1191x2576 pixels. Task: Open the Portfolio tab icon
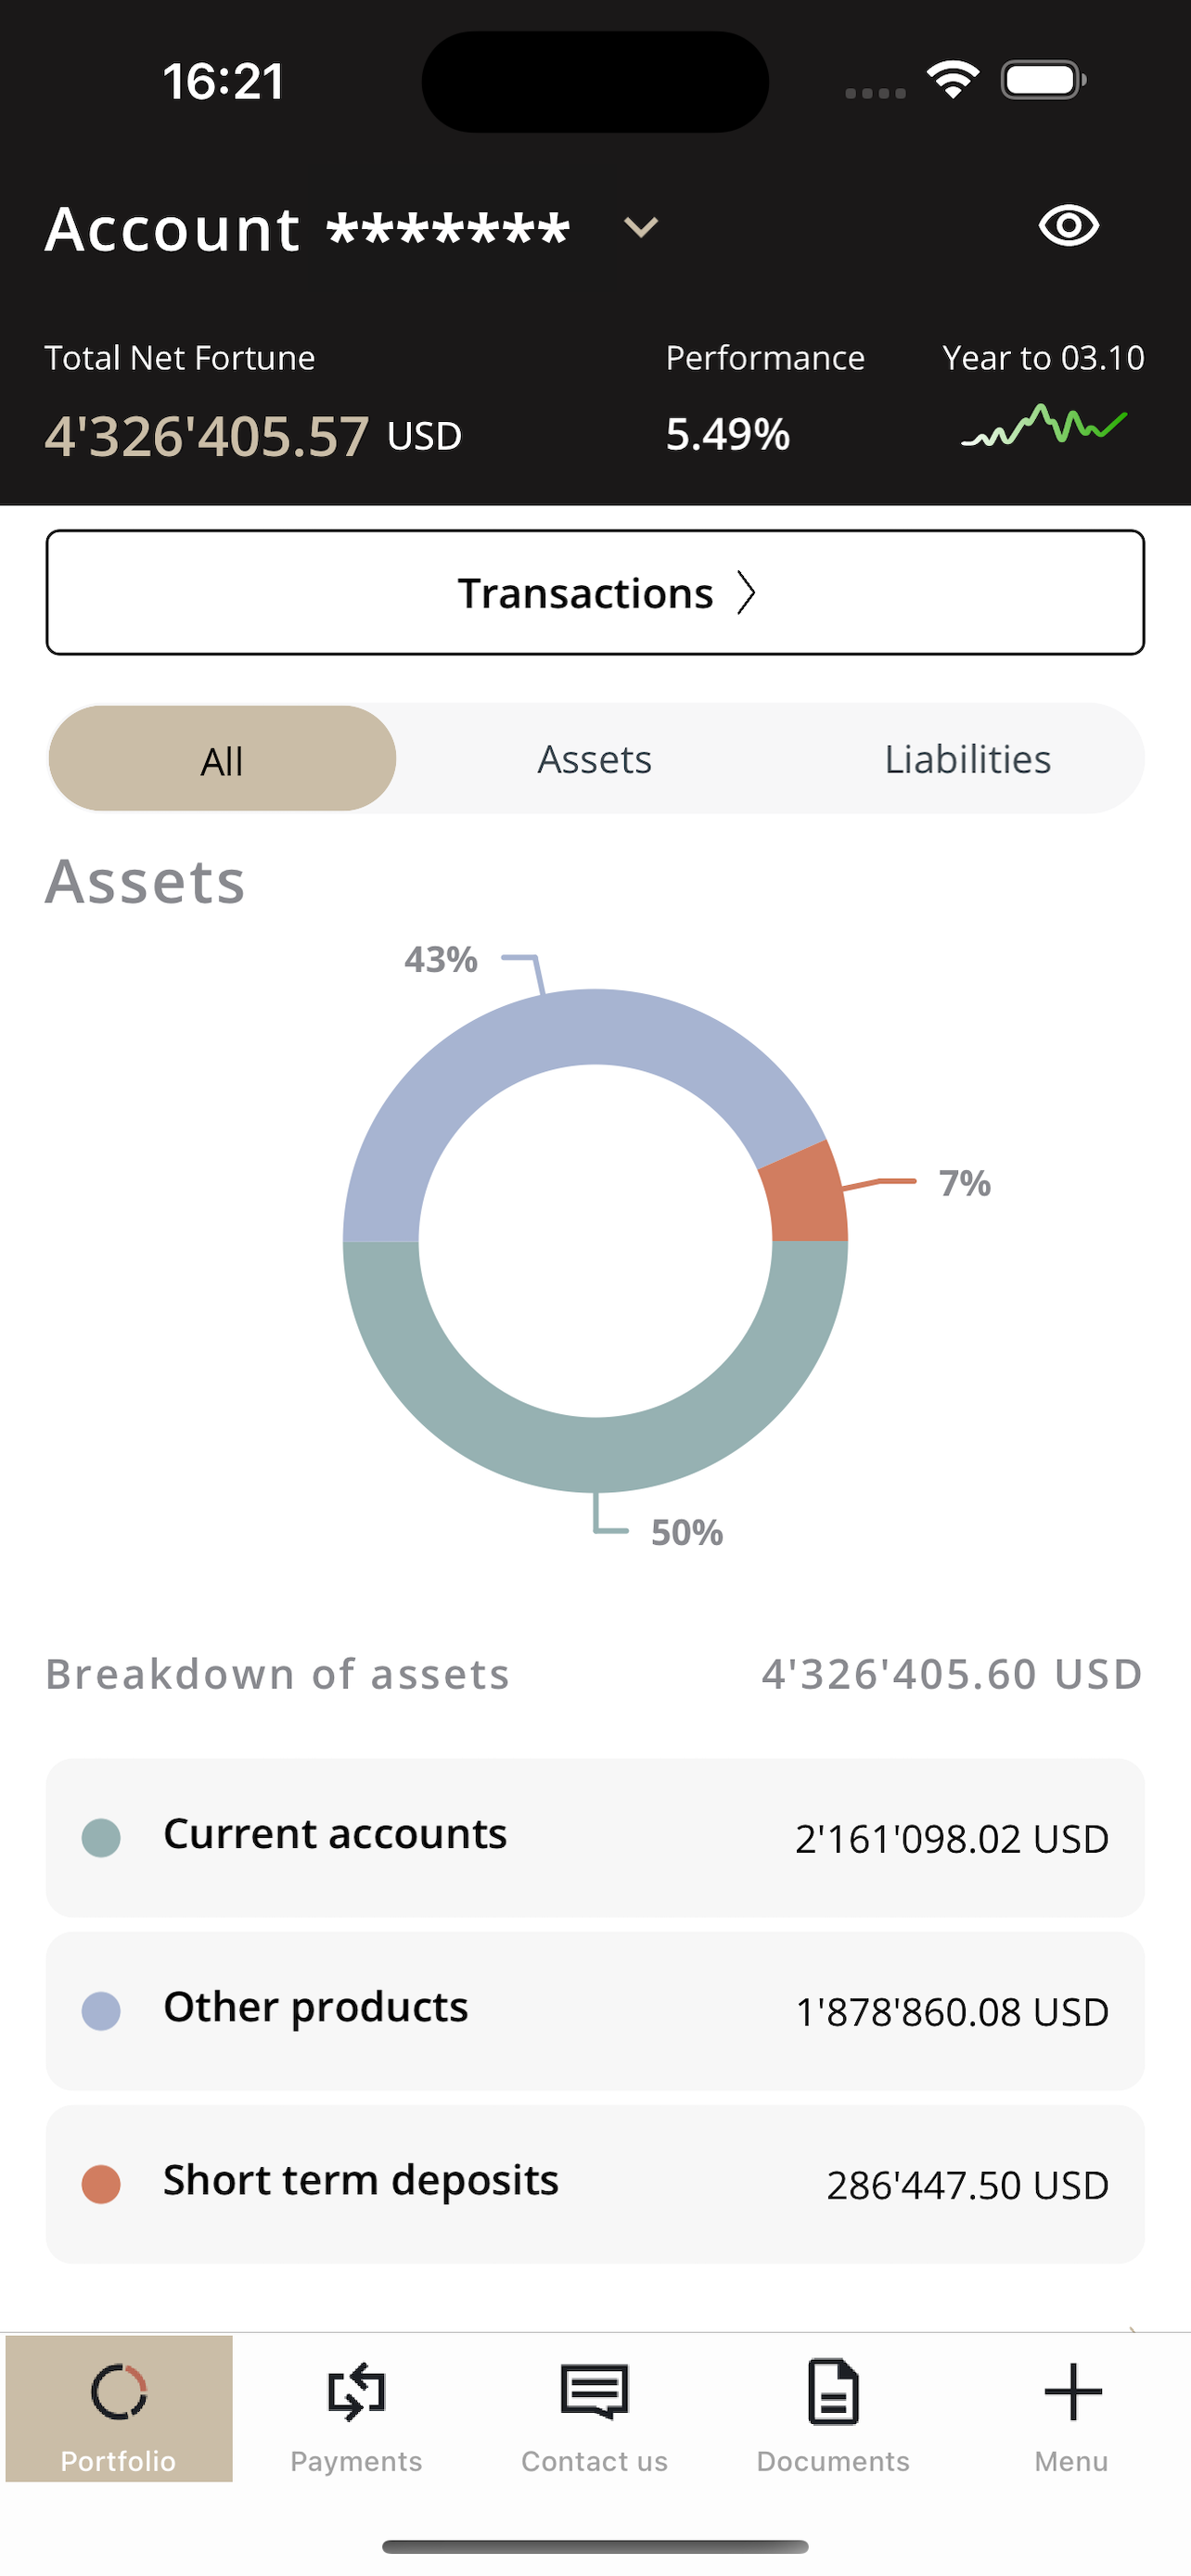tap(119, 2392)
